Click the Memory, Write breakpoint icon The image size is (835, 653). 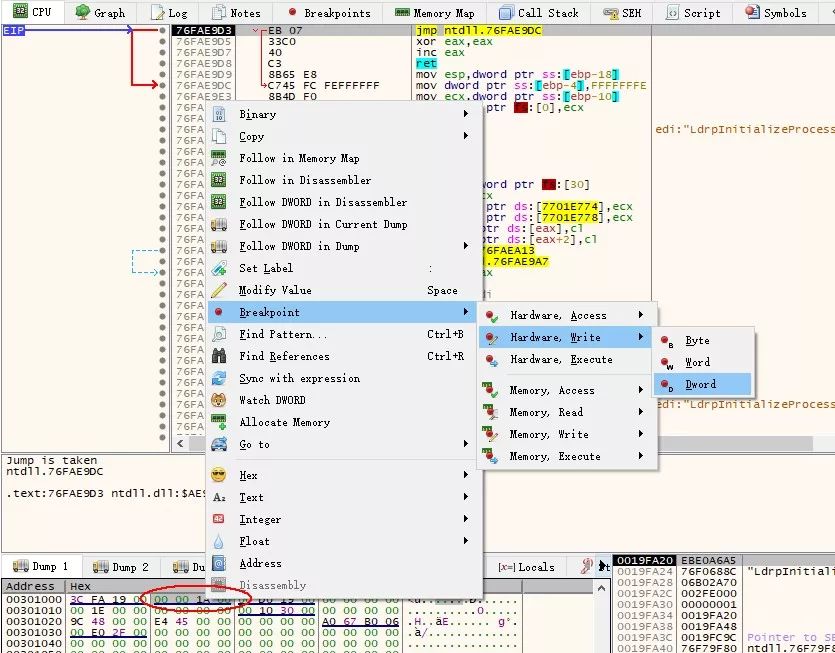tap(490, 435)
